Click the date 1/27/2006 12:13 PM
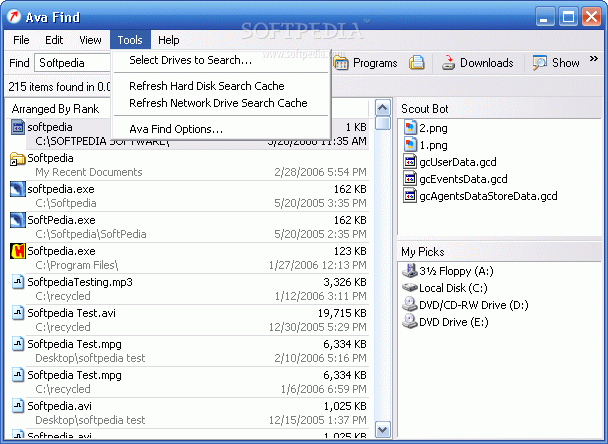This screenshot has height=444, width=608. tap(318, 265)
